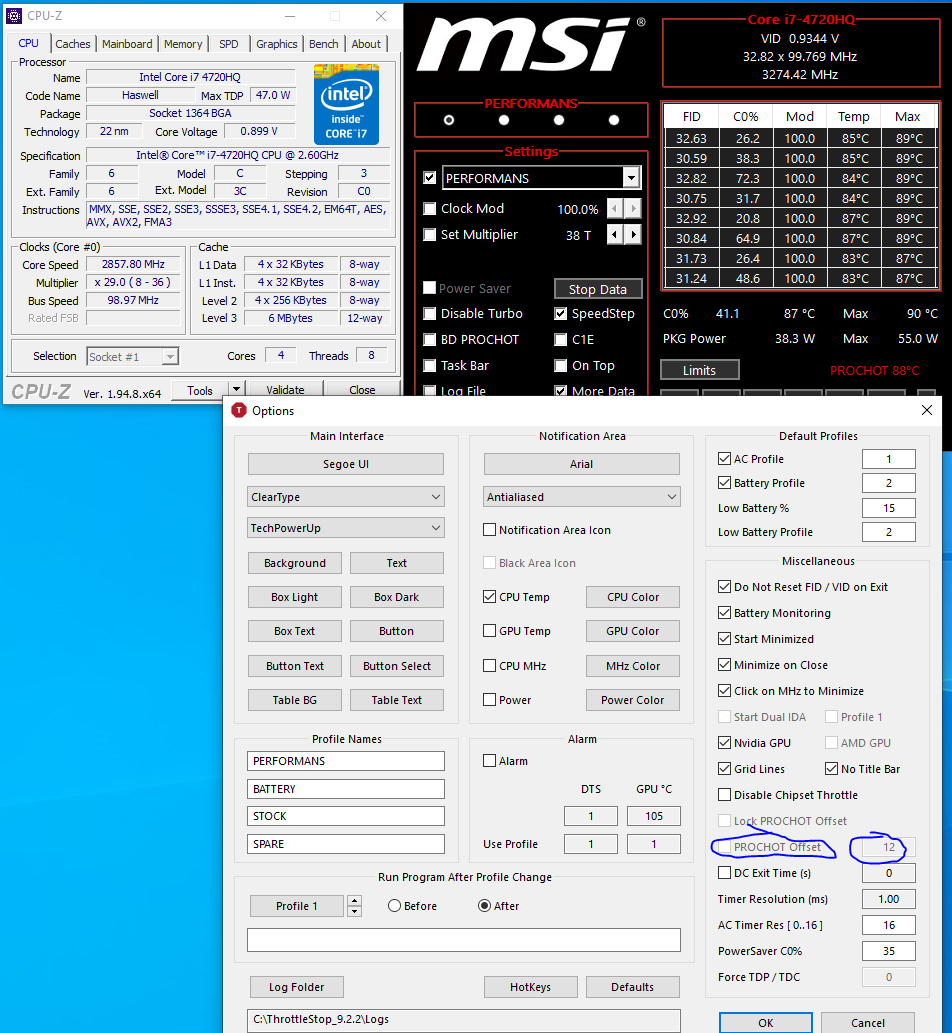Click OK in the Options dialog
The width and height of the screenshot is (952, 1033).
[x=766, y=1022]
